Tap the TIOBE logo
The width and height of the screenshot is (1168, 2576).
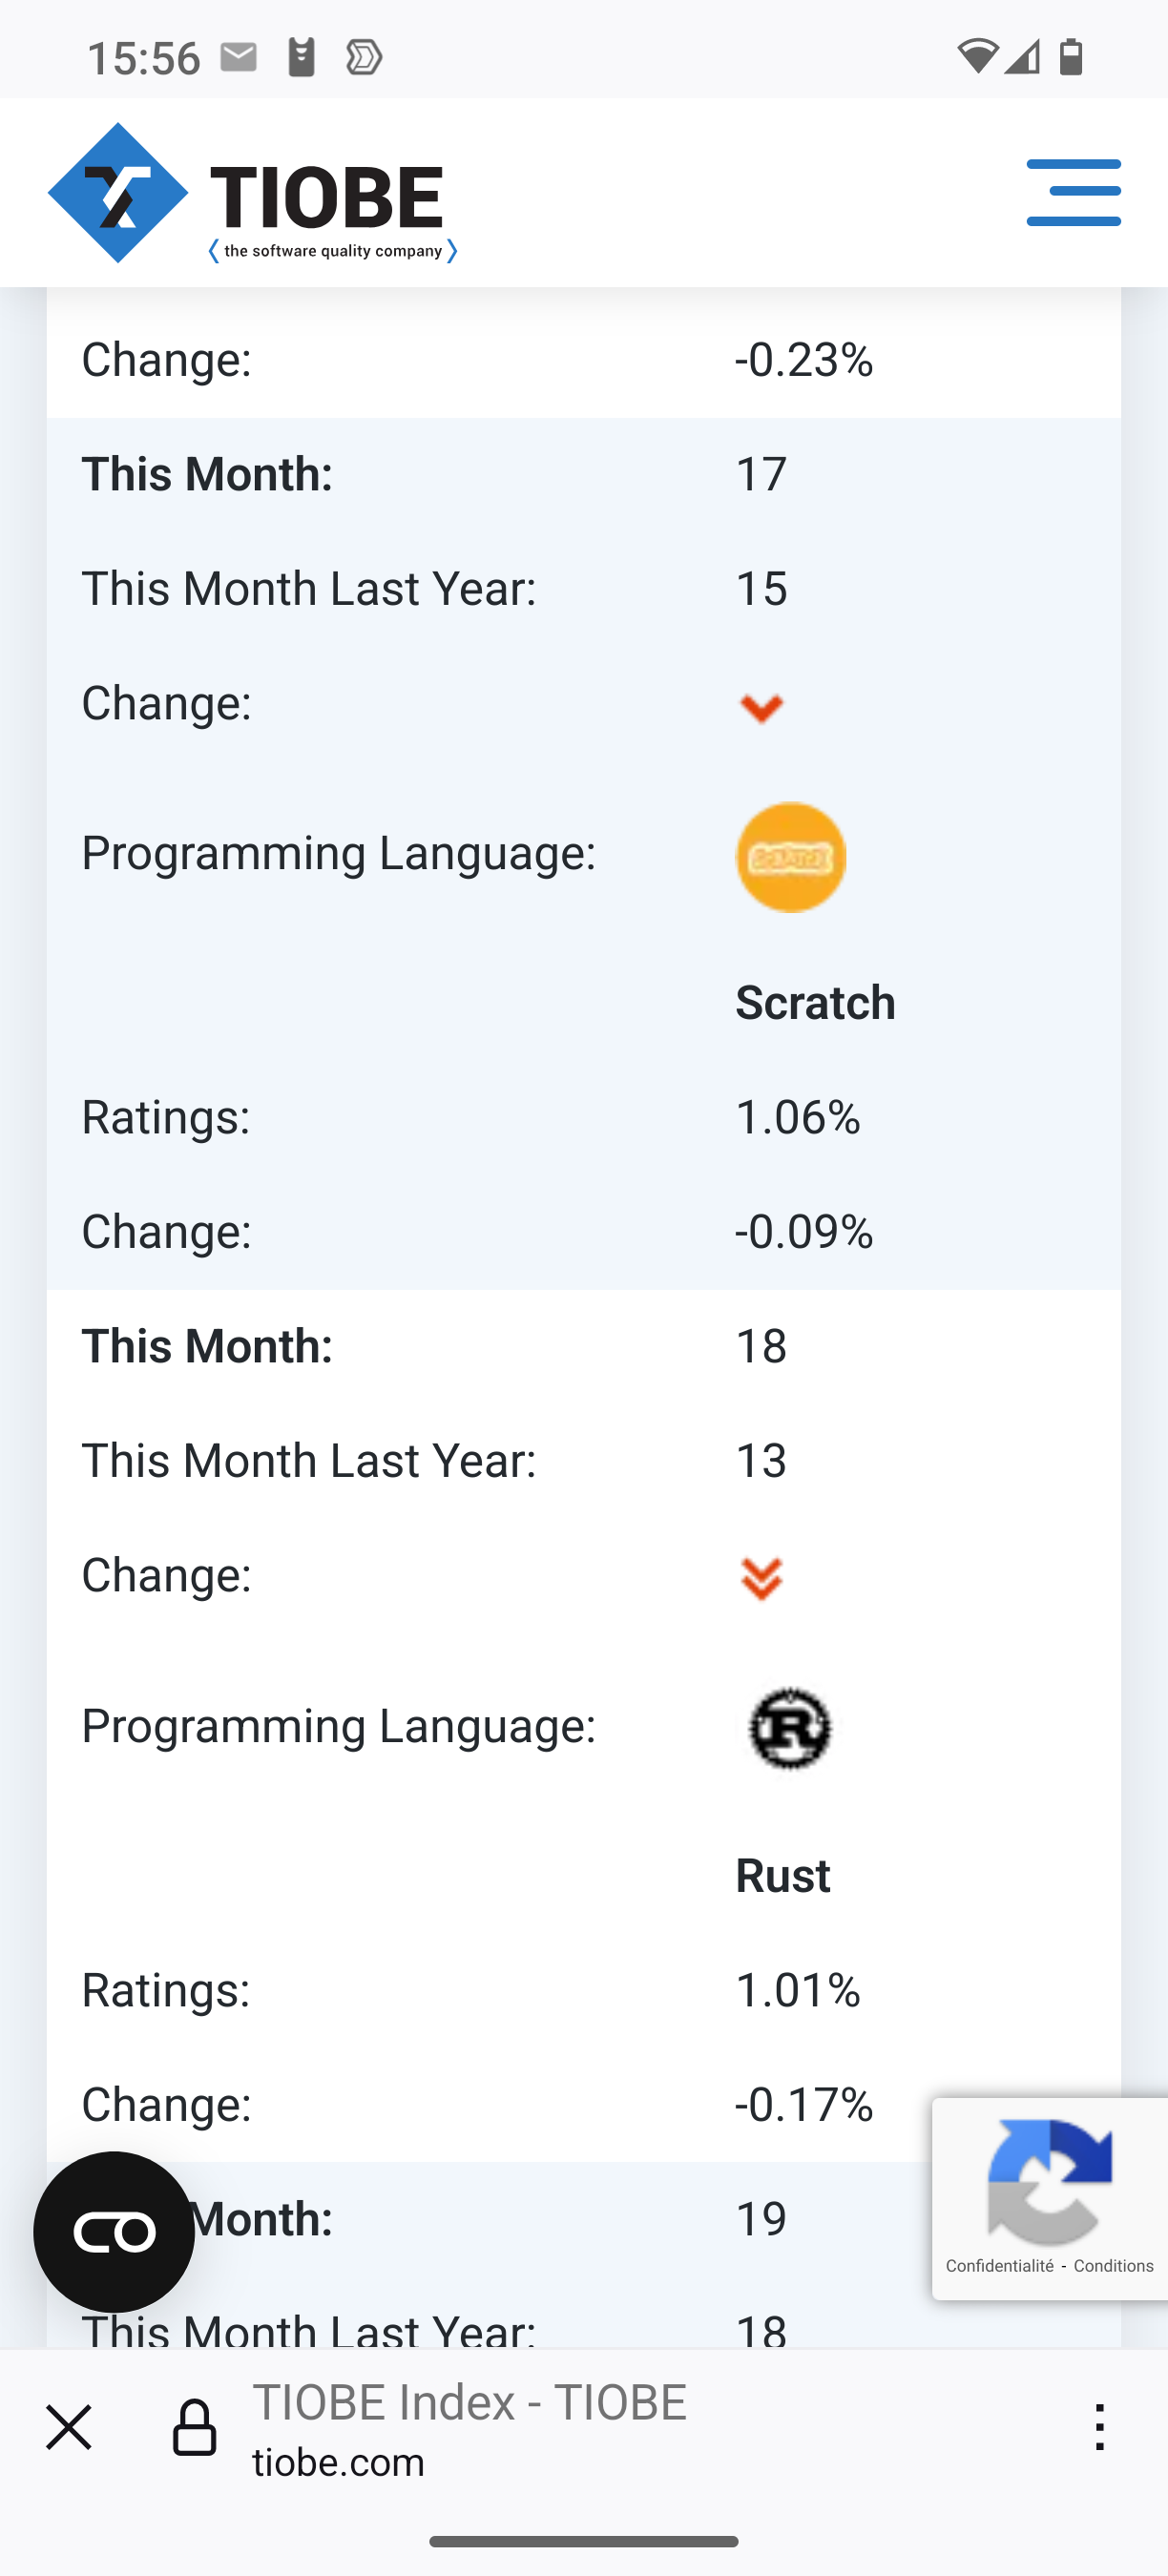[x=253, y=193]
